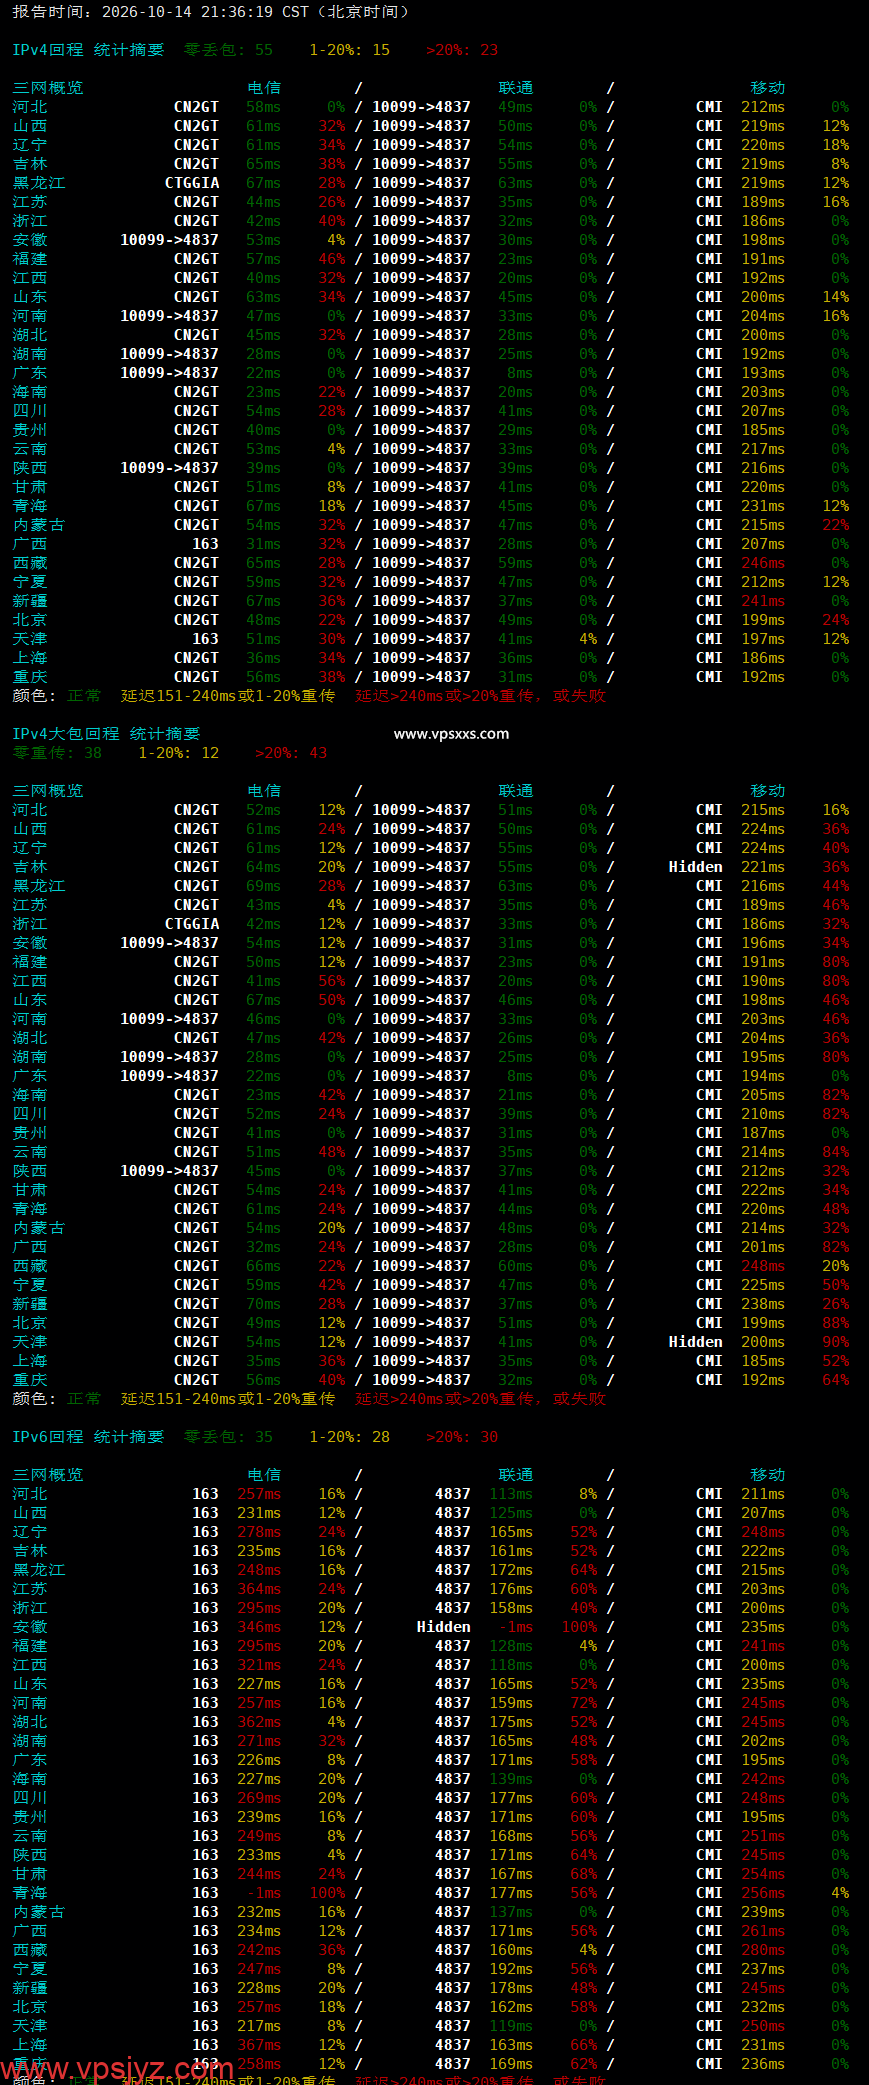
Task: Click 8ms unicom latency in 大包回程 广东 row
Action: [520, 1076]
